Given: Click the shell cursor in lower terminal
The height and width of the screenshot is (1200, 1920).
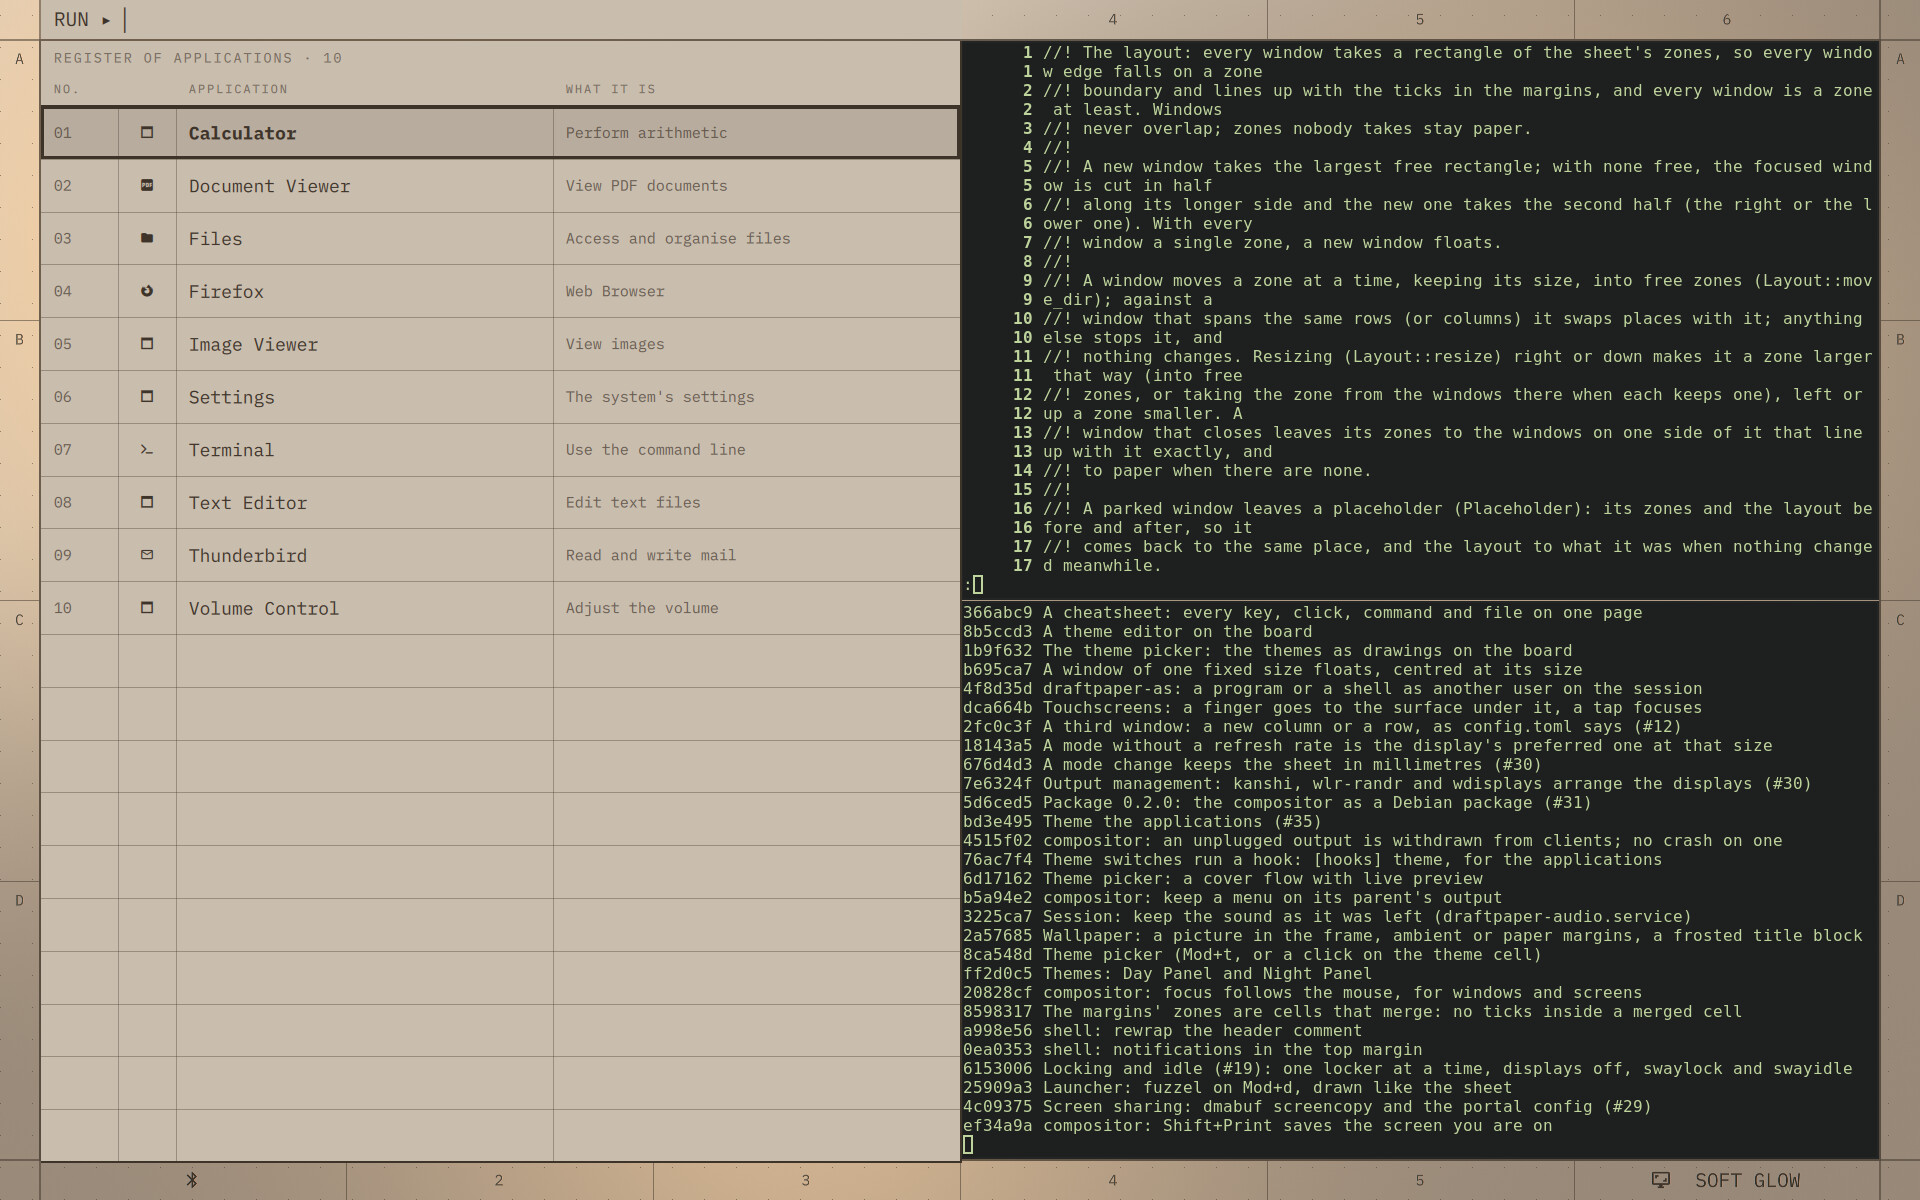Looking at the screenshot, I should coord(968,1144).
